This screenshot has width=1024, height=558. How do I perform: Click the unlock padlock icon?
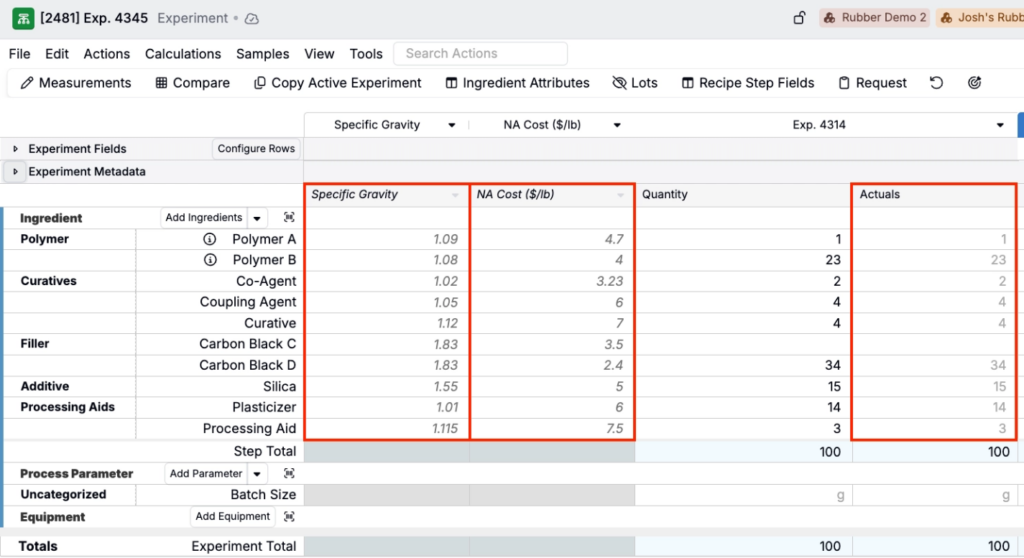[799, 18]
